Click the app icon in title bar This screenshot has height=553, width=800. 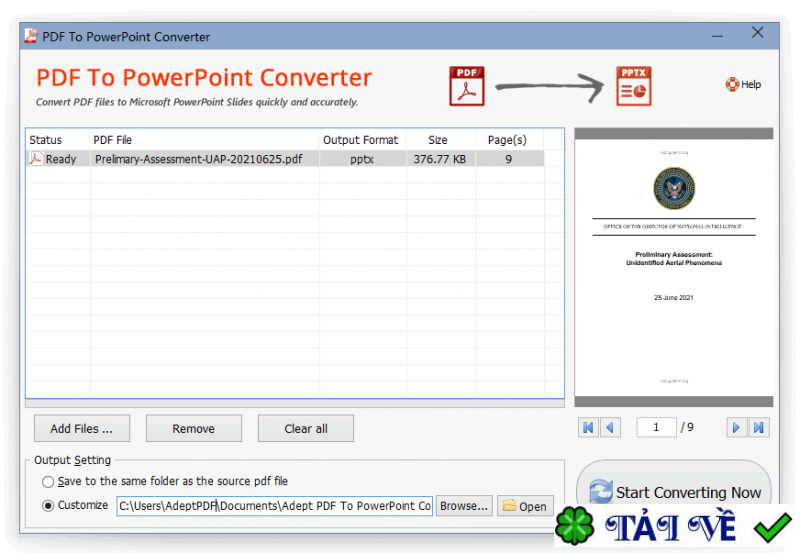coord(31,36)
